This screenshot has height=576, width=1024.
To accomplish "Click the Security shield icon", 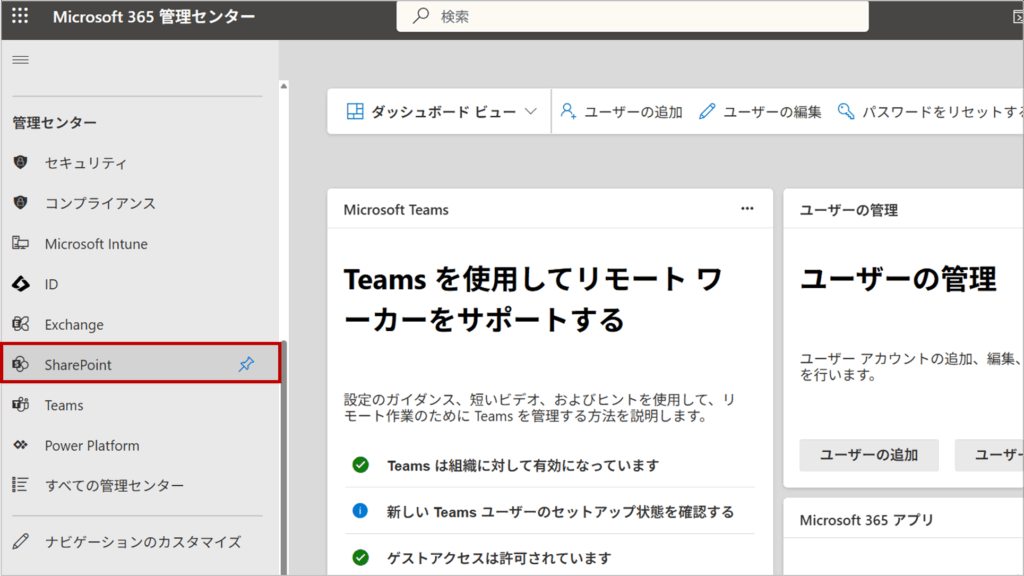I will (x=20, y=162).
